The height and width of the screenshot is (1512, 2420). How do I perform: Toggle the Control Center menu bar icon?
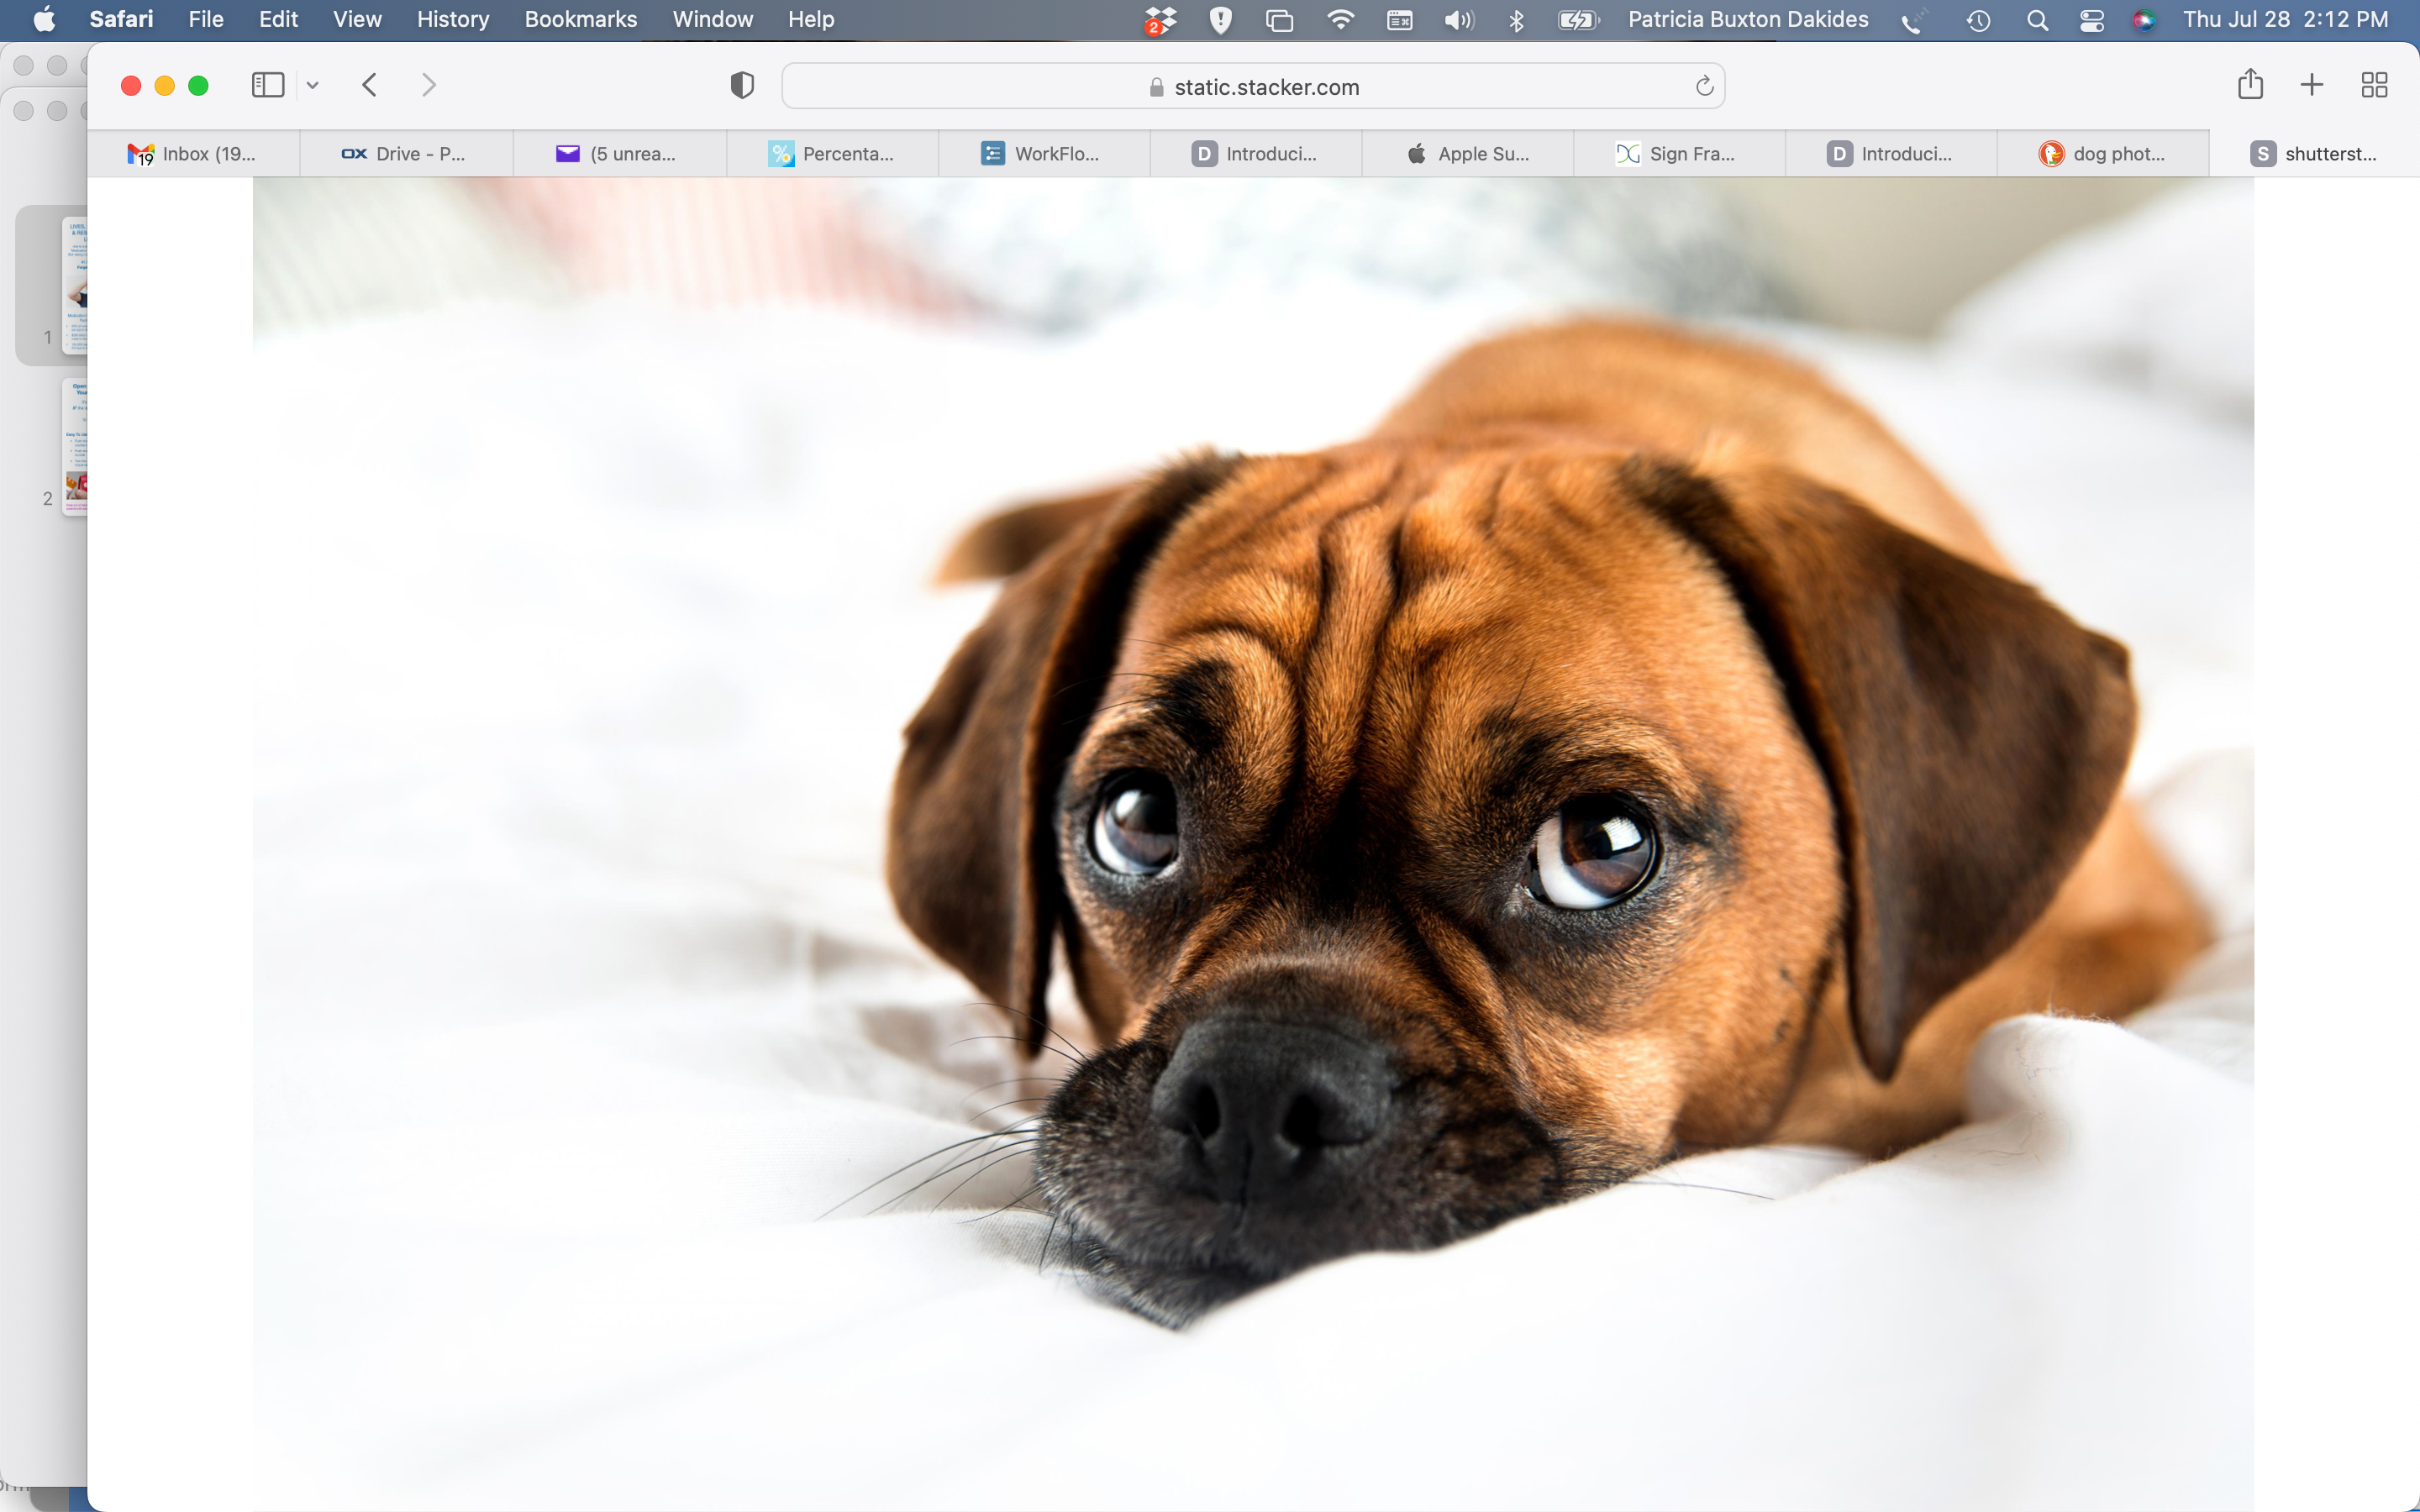[2091, 20]
